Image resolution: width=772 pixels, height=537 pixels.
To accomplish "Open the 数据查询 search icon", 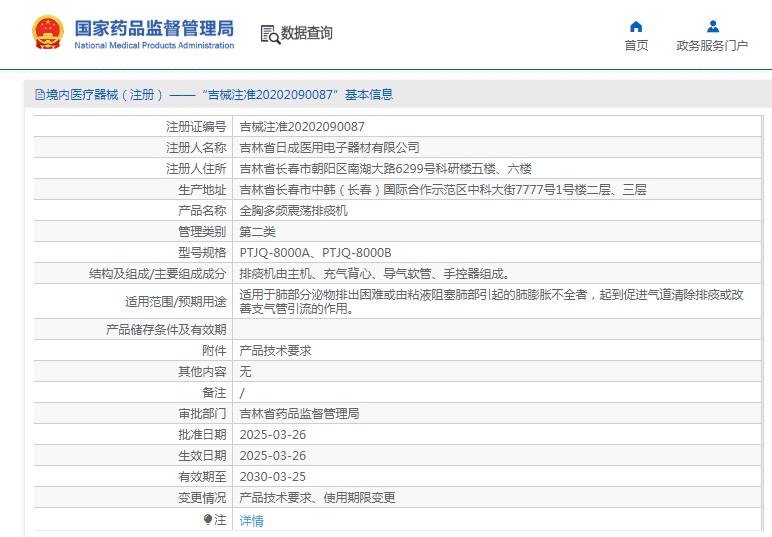I will tap(270, 34).
